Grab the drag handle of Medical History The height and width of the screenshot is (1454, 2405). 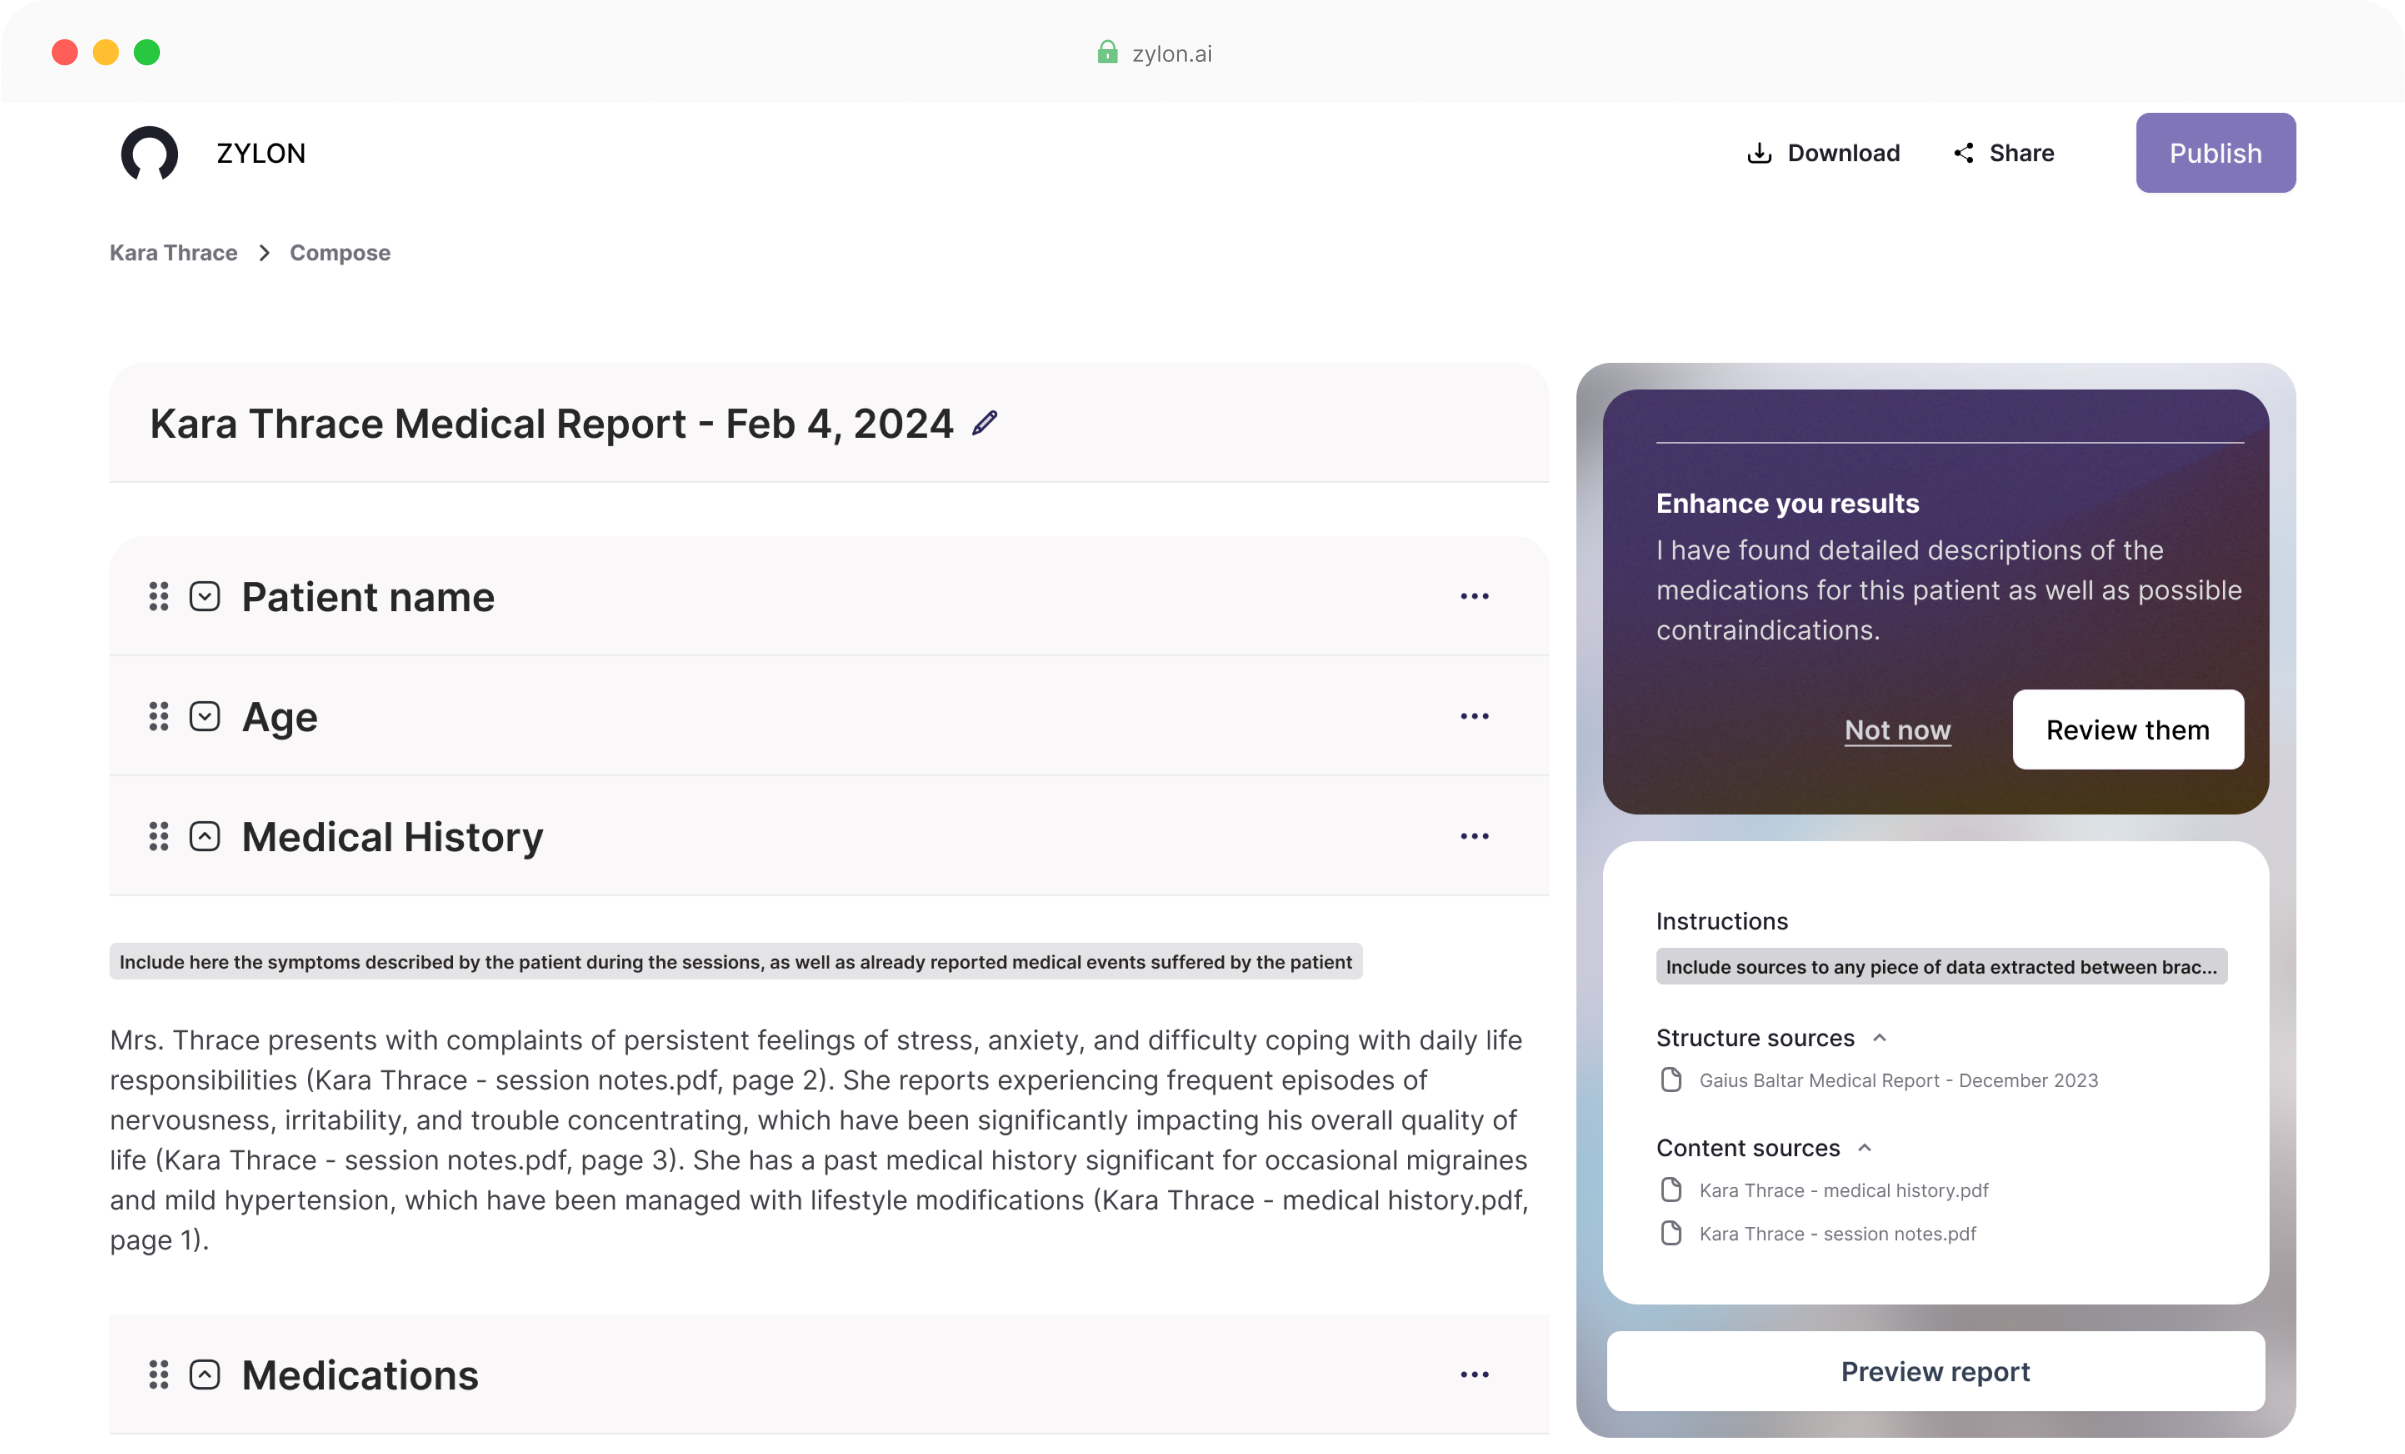158,836
